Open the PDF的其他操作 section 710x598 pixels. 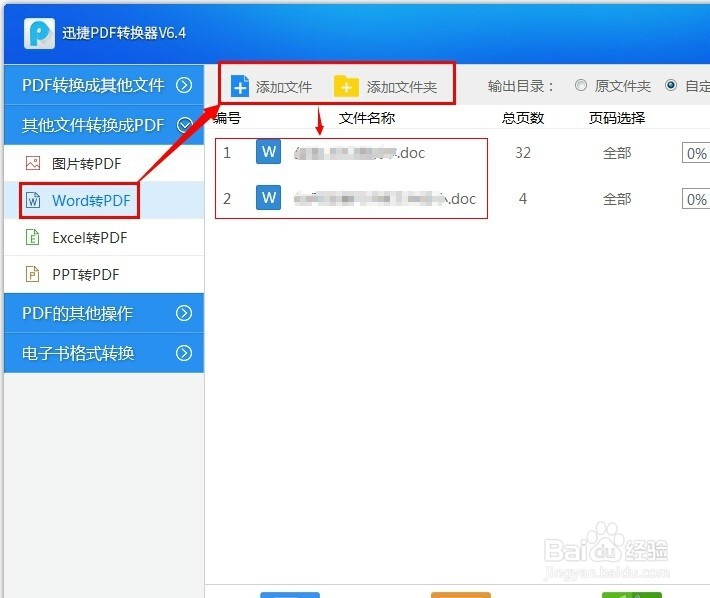[104, 313]
